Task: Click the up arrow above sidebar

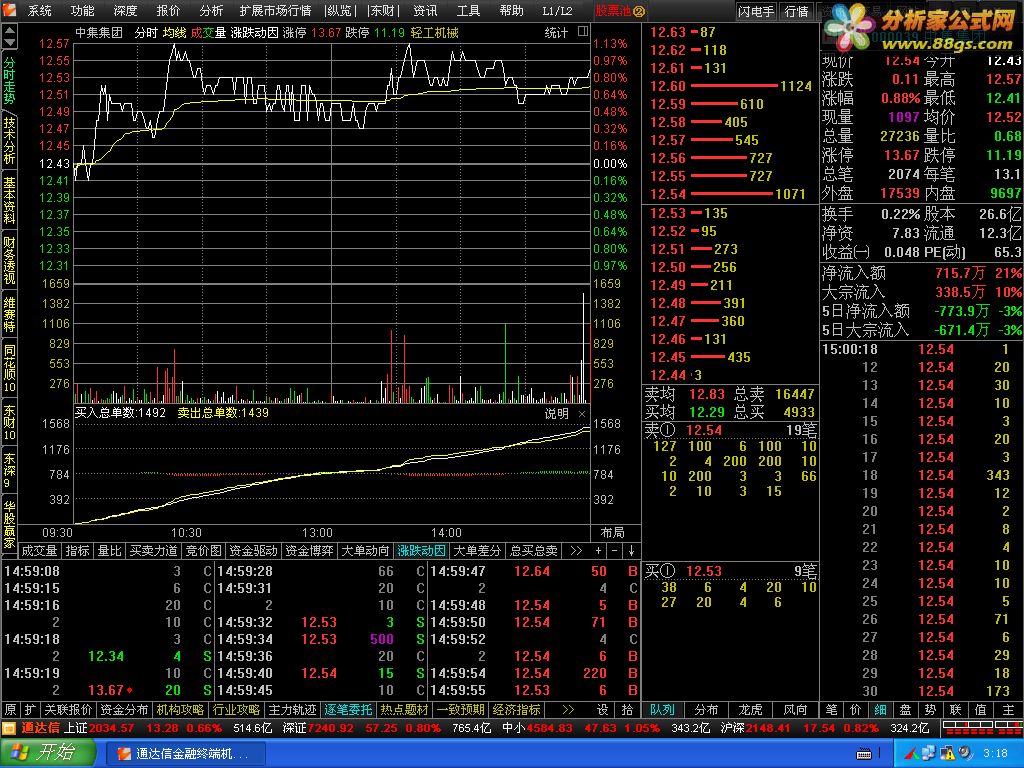Action: 10,32
